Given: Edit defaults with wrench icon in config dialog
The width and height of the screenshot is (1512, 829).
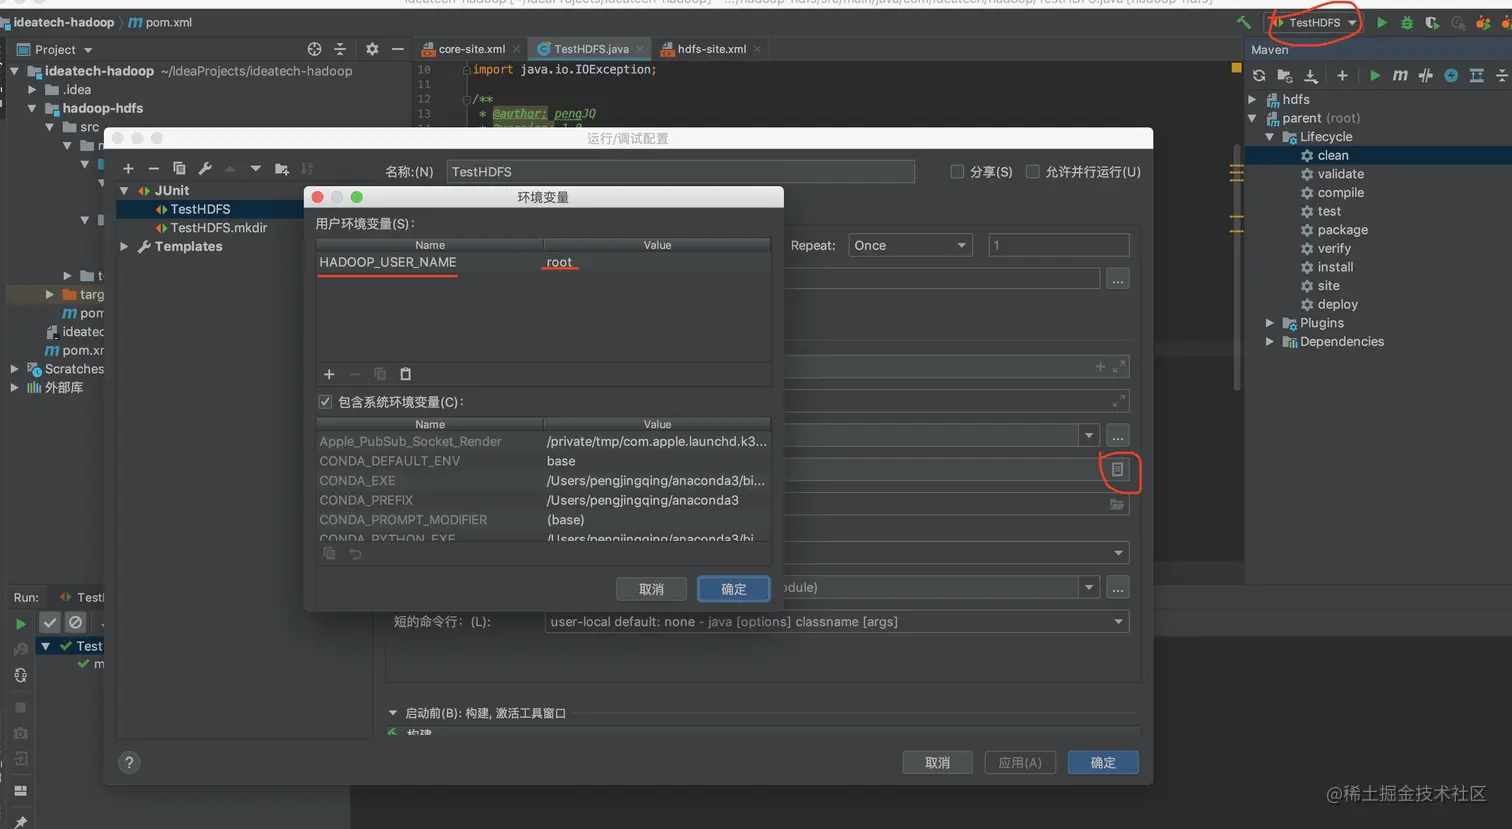Looking at the screenshot, I should coord(205,169).
